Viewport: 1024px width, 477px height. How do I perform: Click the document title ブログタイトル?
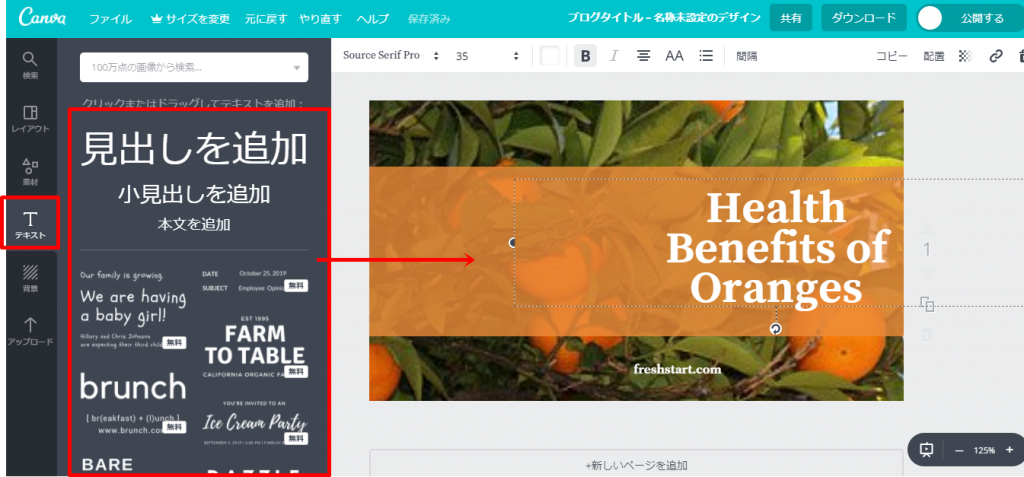click(x=664, y=18)
